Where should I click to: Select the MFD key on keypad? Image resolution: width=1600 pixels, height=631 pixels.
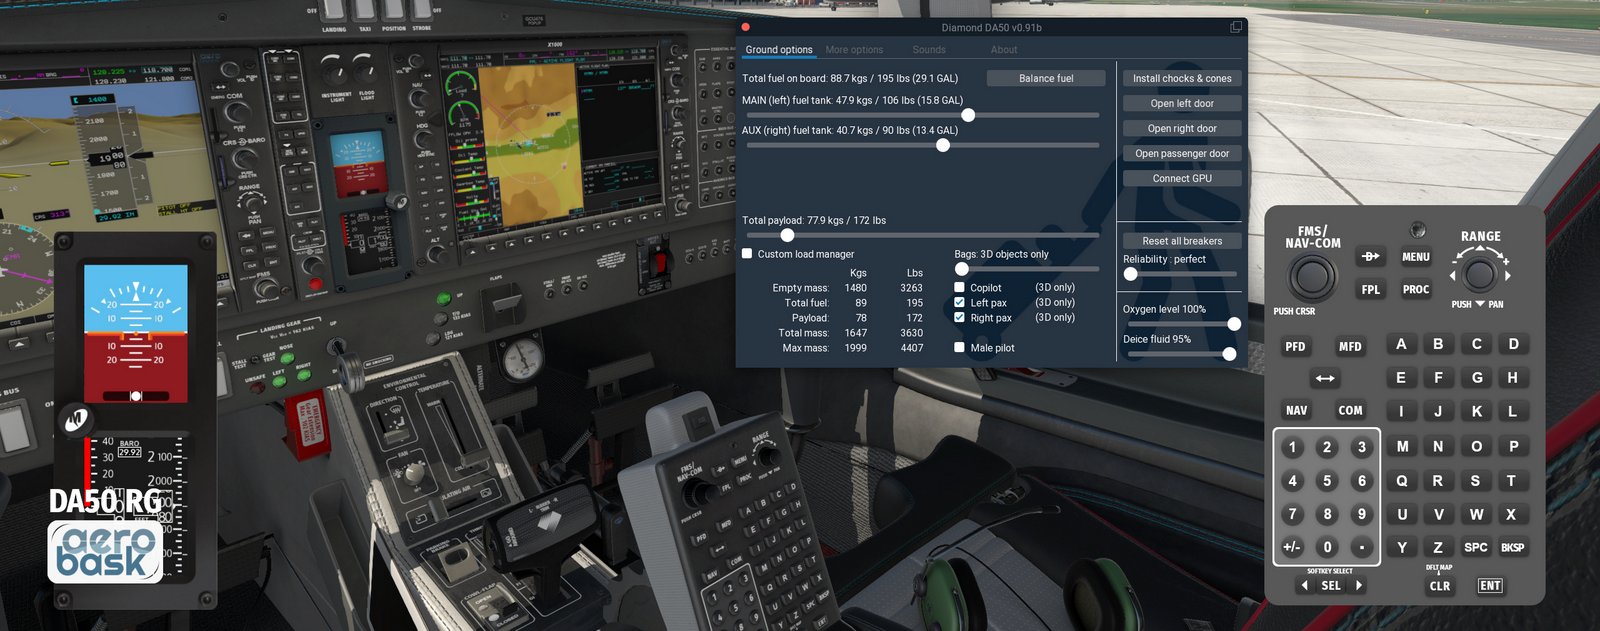[1350, 347]
